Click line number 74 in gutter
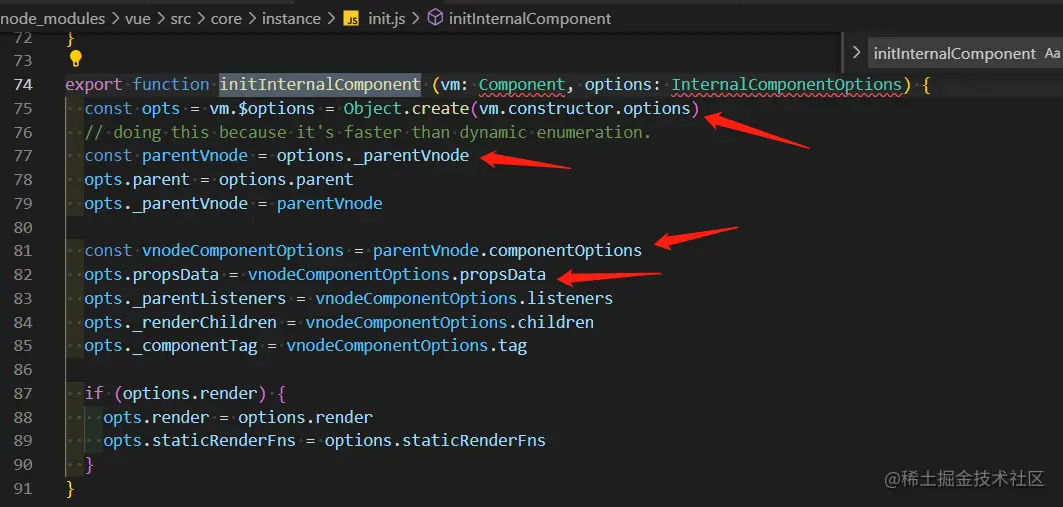 22,85
